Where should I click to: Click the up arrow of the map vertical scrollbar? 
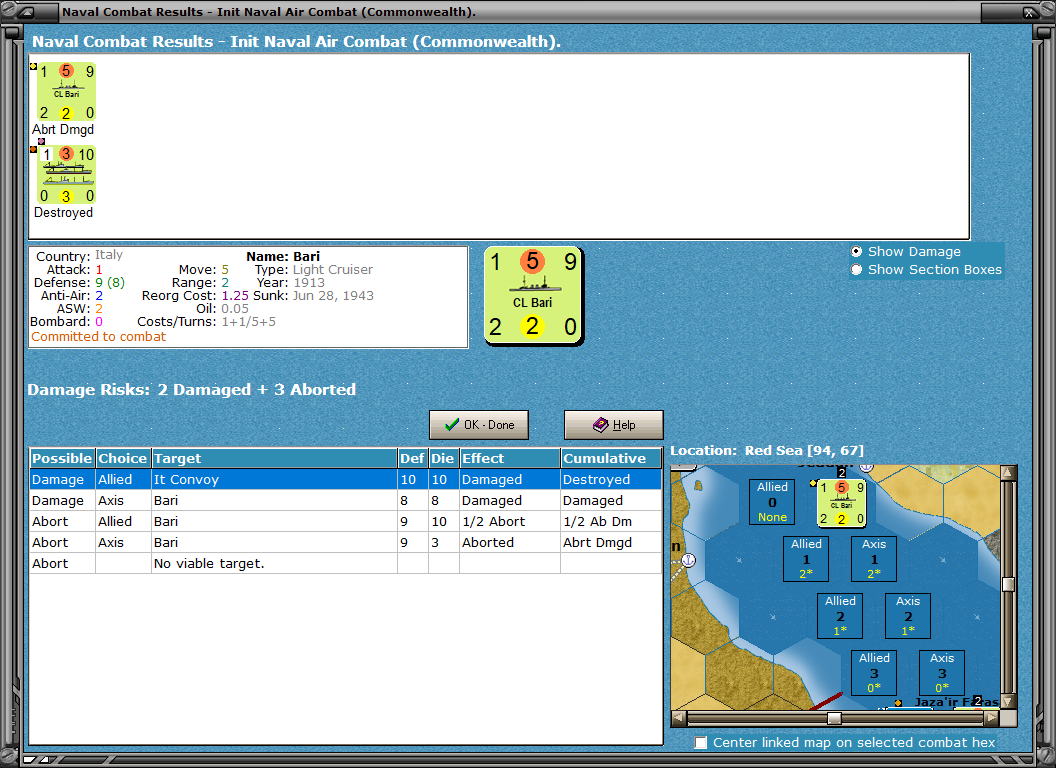[1008, 473]
